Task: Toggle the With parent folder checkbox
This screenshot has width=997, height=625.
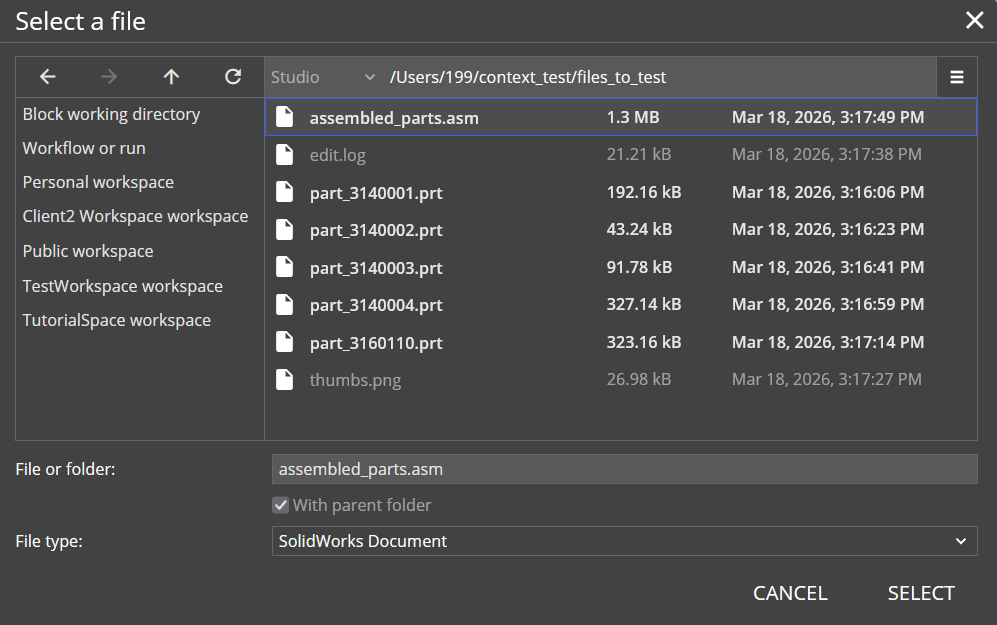Action: (x=281, y=505)
